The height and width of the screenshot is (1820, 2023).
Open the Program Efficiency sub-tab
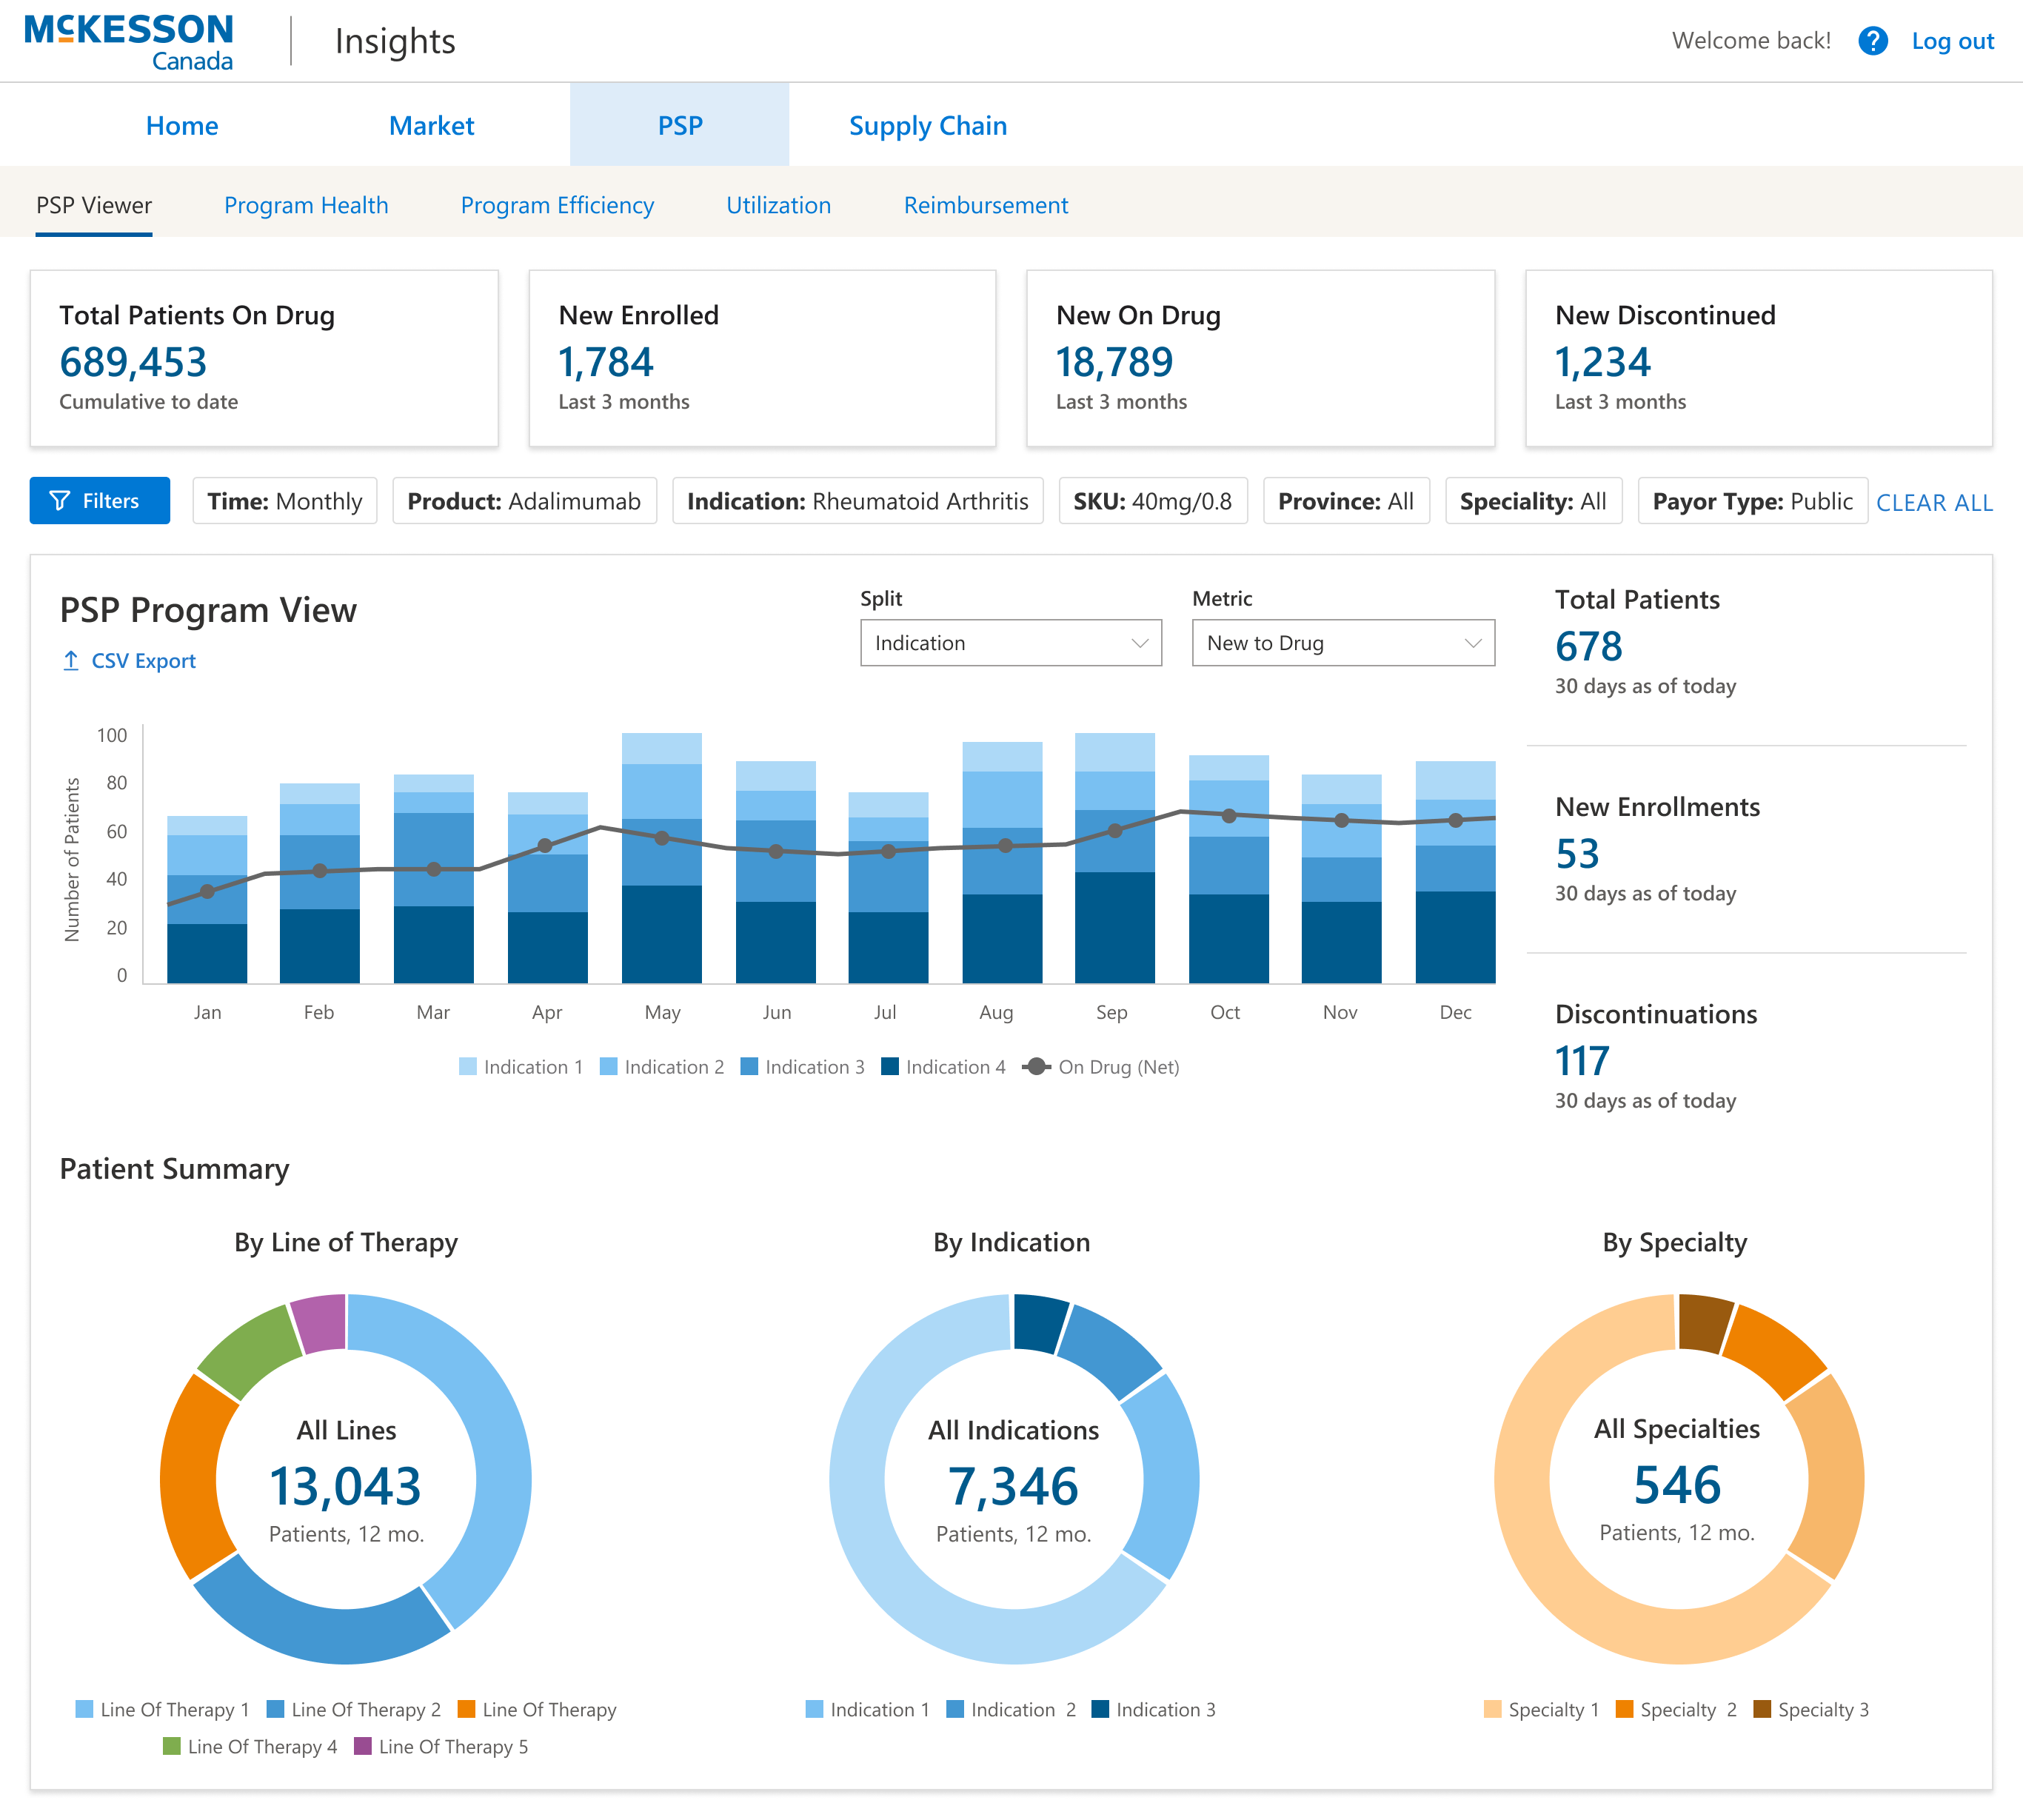click(557, 205)
